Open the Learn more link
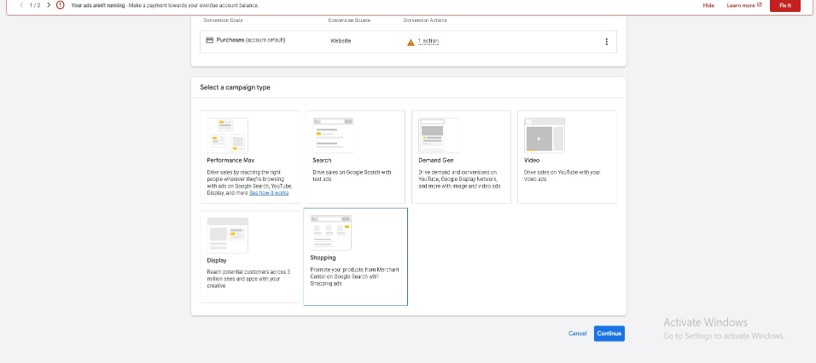Image resolution: width=816 pixels, height=363 pixels. 744,5
